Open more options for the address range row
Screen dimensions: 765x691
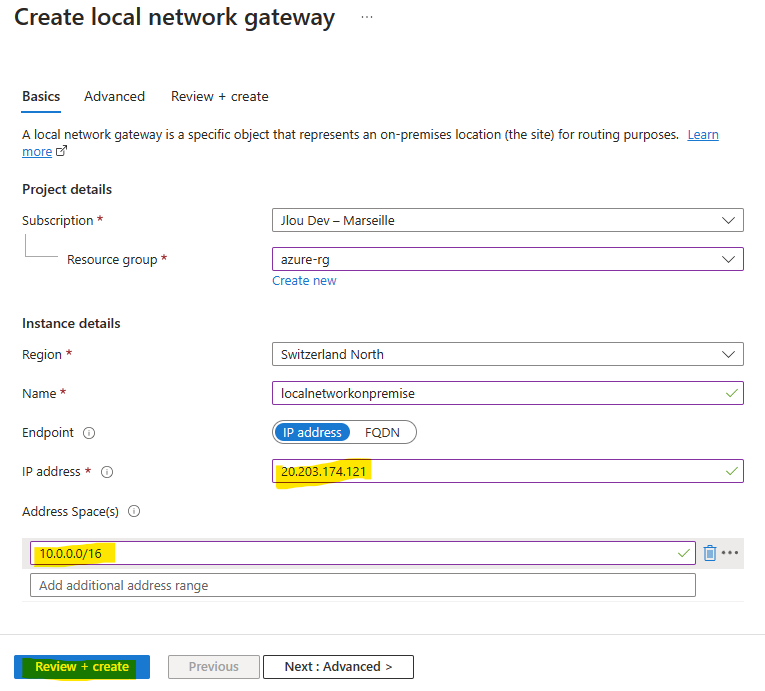tap(730, 552)
